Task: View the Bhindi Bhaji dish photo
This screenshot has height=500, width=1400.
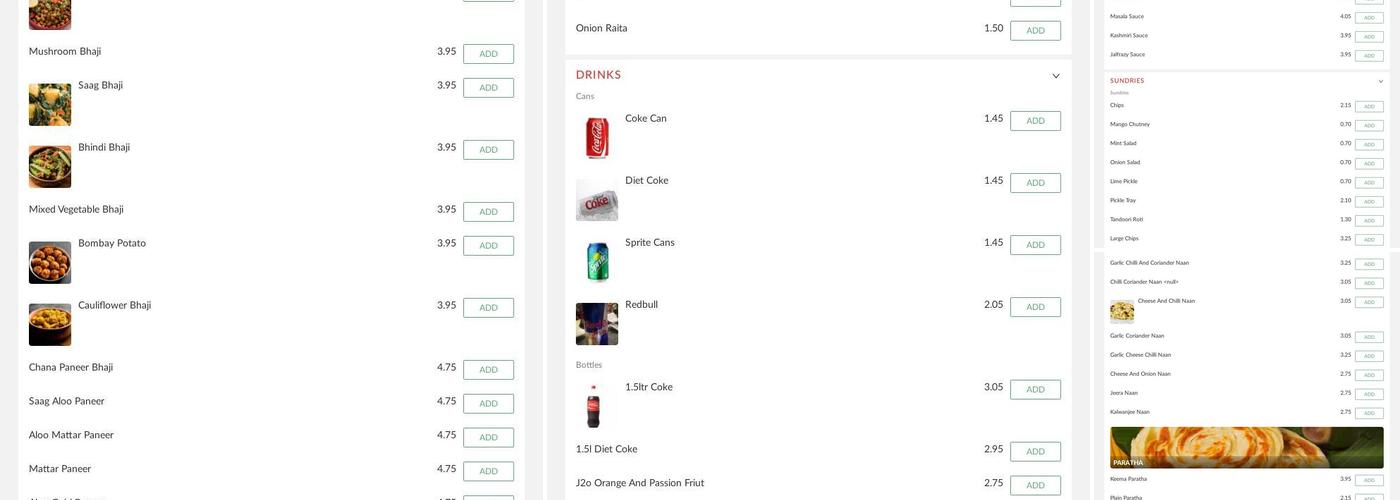Action: [x=50, y=167]
